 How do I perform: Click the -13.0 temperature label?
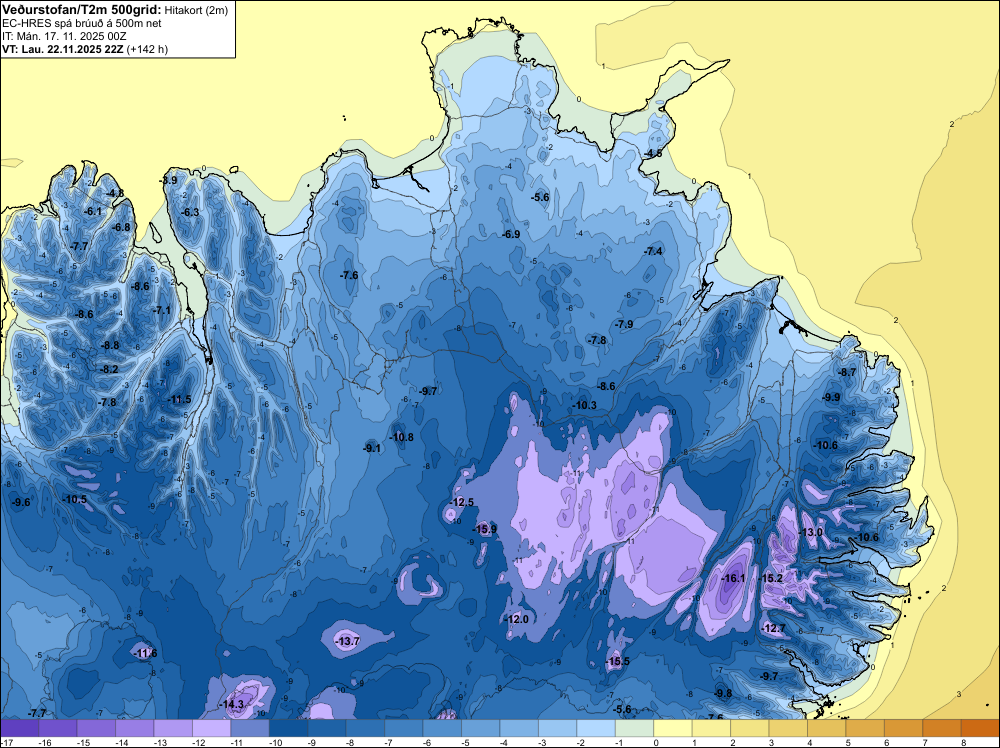tap(811, 532)
